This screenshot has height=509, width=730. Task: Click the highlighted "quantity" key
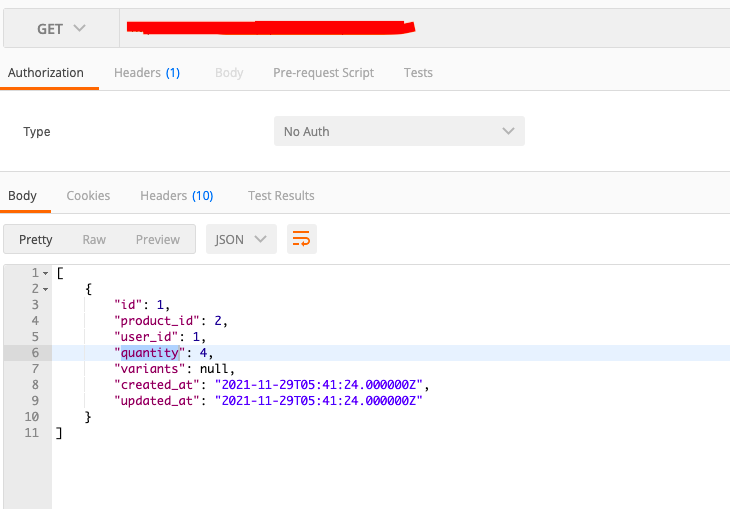coord(149,353)
